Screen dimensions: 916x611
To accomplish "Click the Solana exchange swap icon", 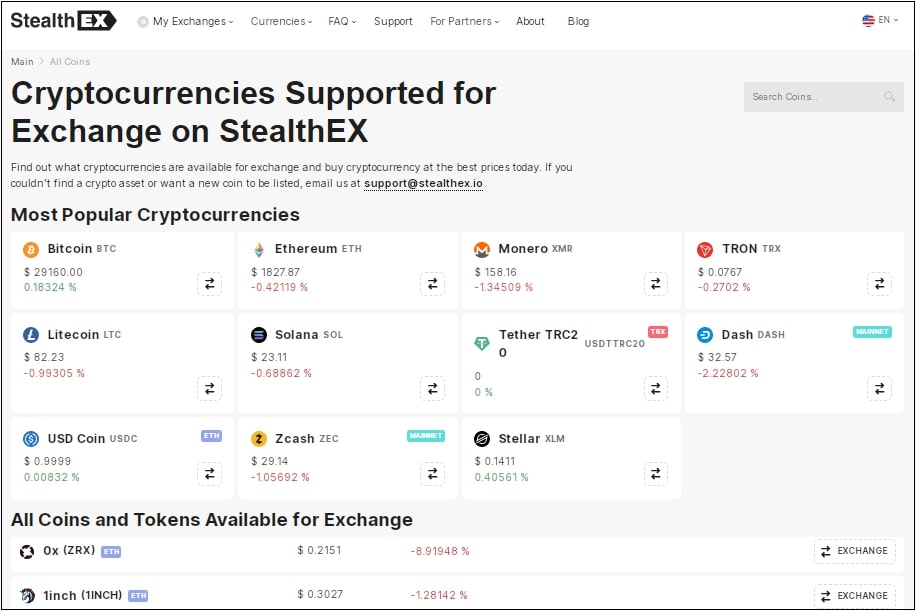I will click(x=432, y=388).
